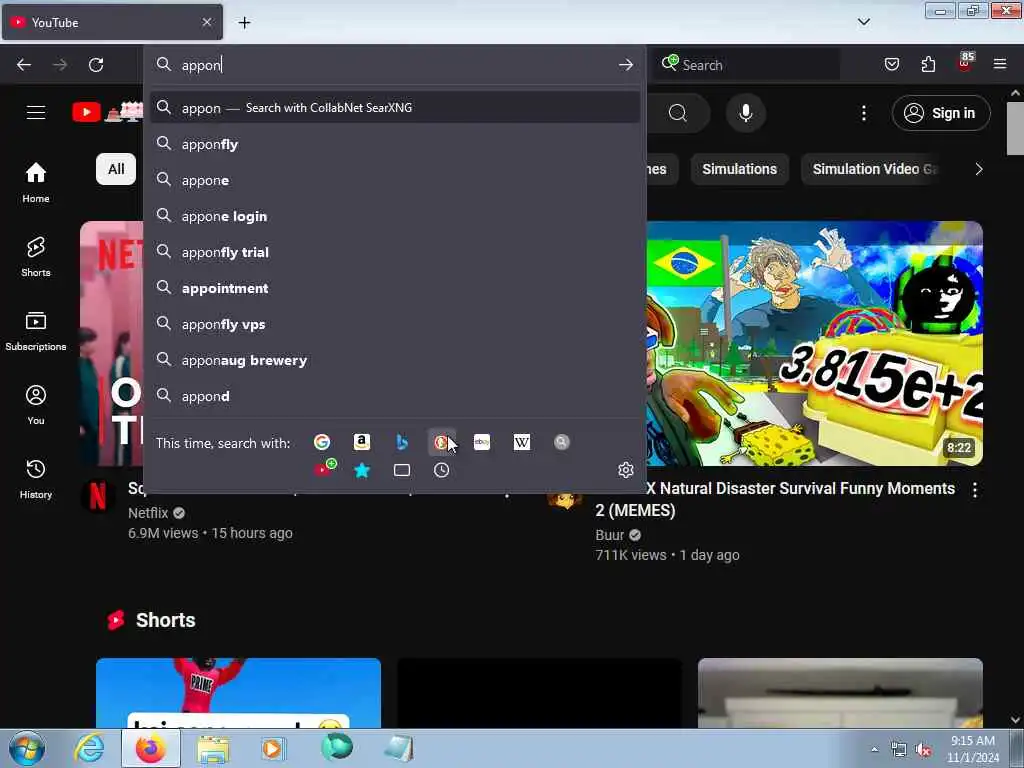
Task: Choose suggestion 'apponaug brewery'
Action: point(394,360)
